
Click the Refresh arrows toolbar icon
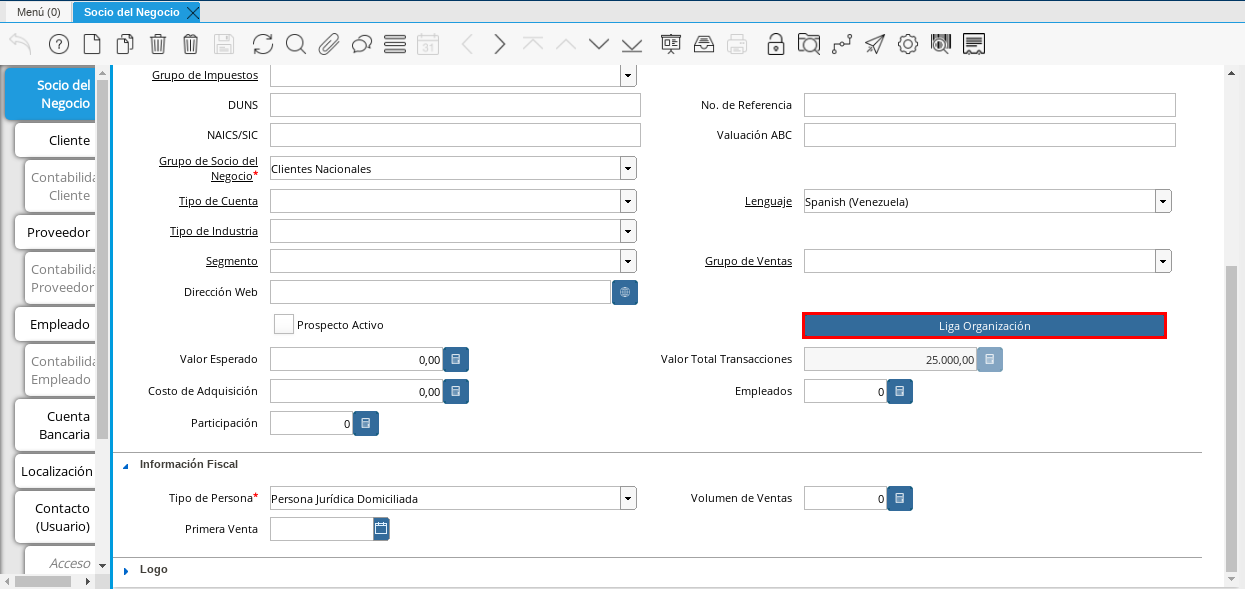(x=262, y=44)
